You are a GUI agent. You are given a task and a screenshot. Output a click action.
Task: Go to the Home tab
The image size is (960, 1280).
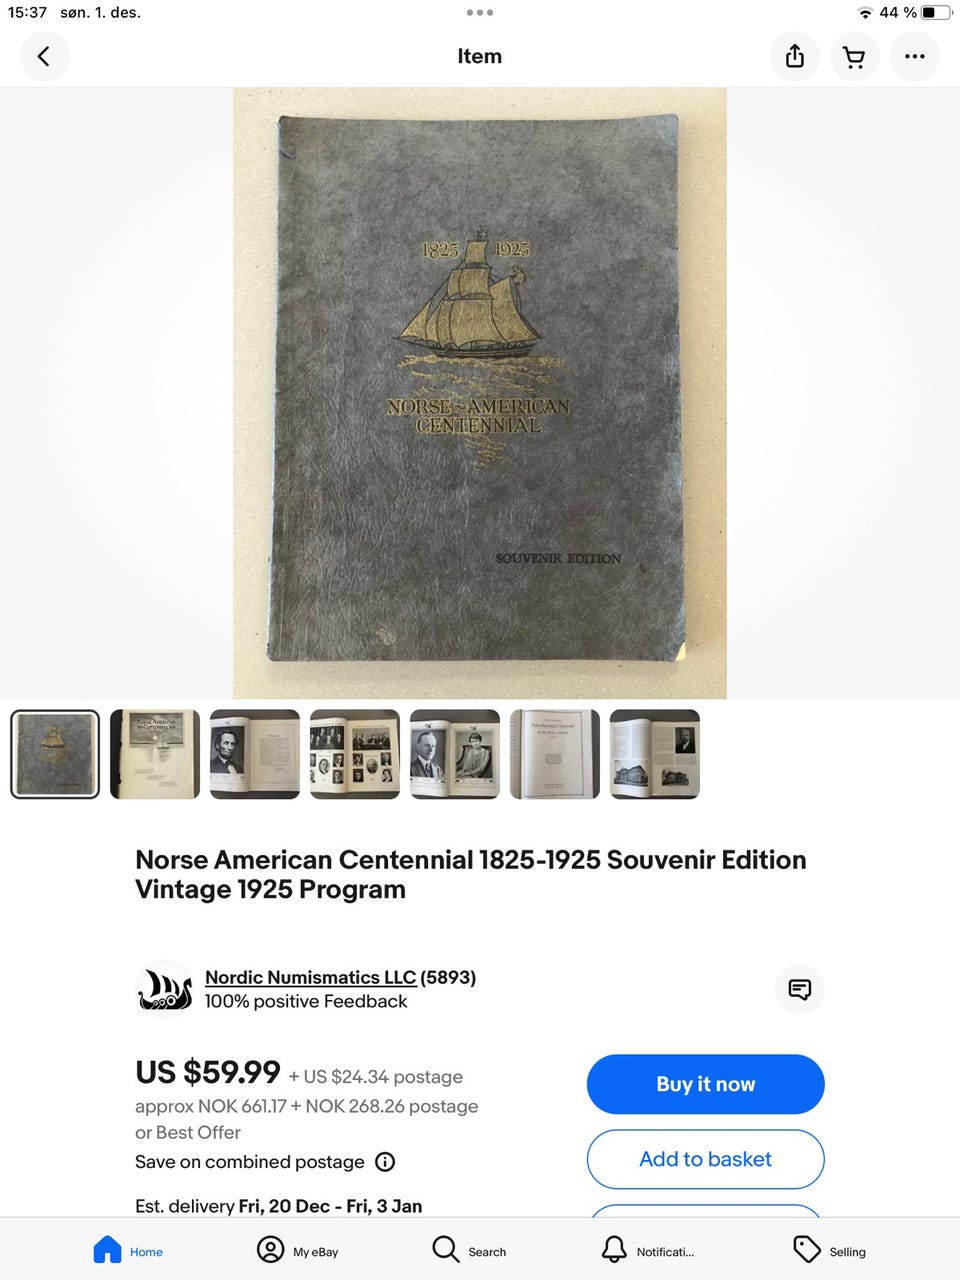(128, 1250)
